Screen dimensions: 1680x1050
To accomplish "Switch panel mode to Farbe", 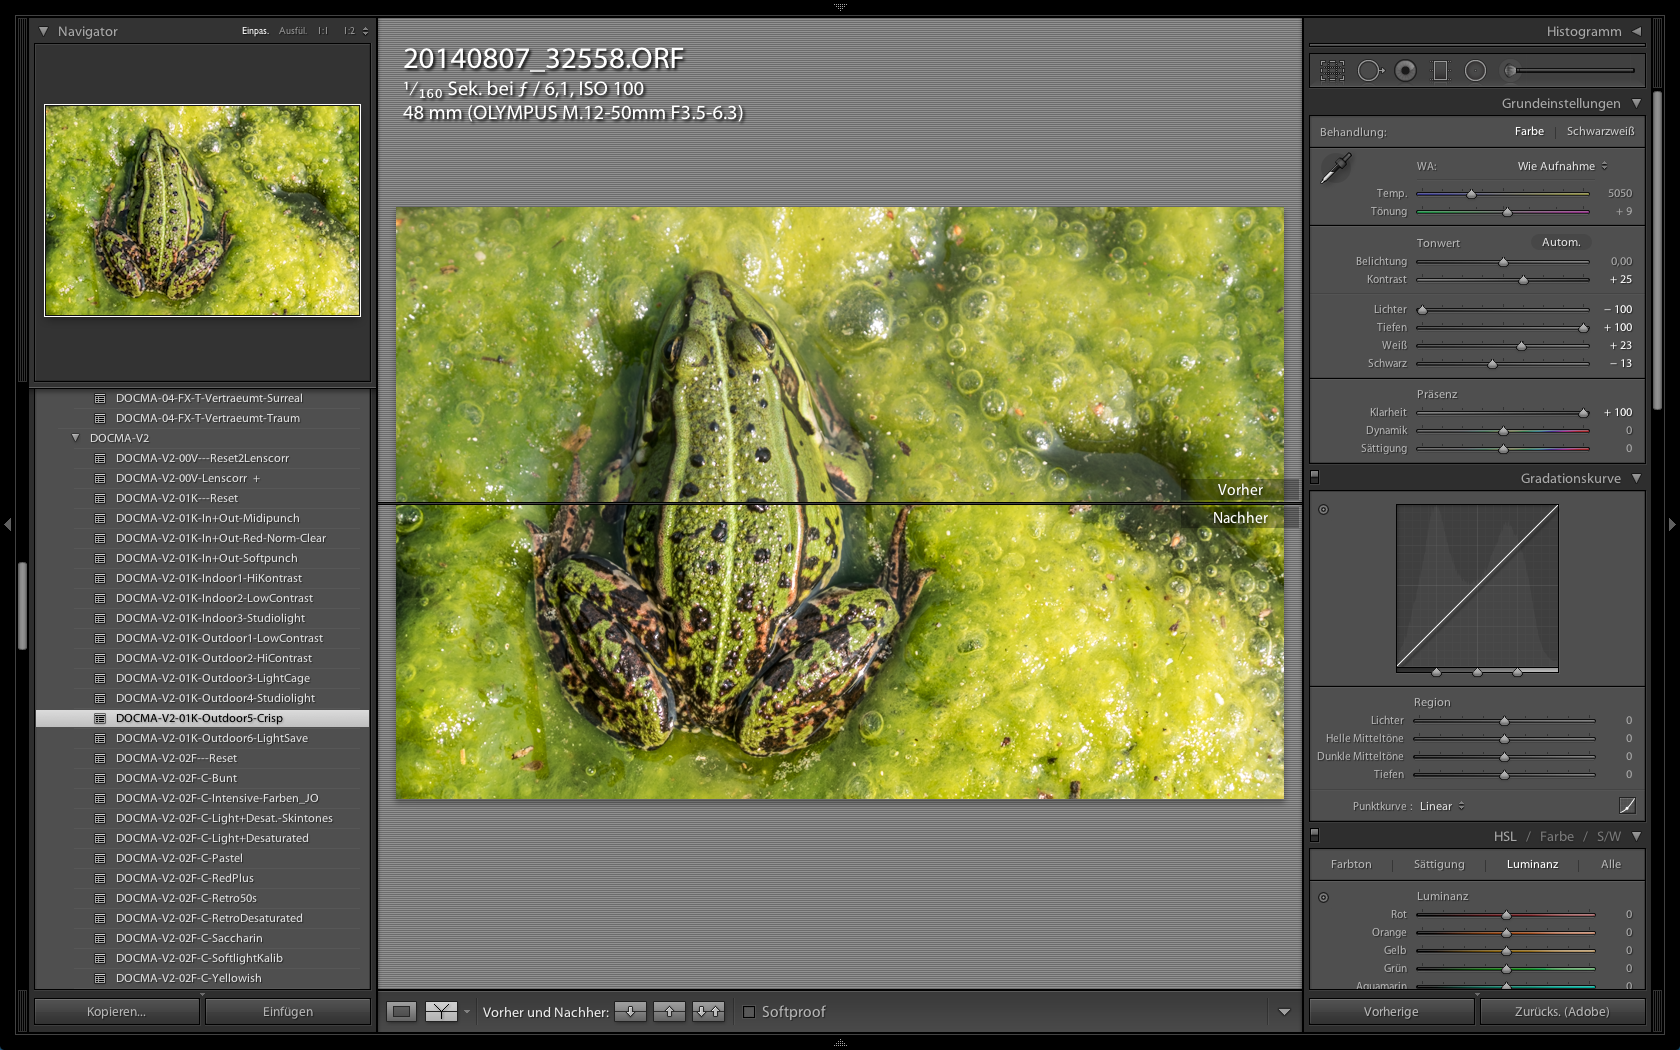I will point(1557,837).
